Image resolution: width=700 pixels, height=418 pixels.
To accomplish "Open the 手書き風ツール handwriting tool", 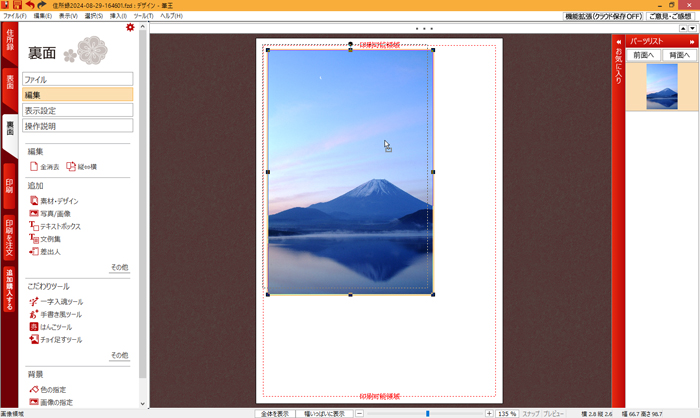I will pos(55,314).
